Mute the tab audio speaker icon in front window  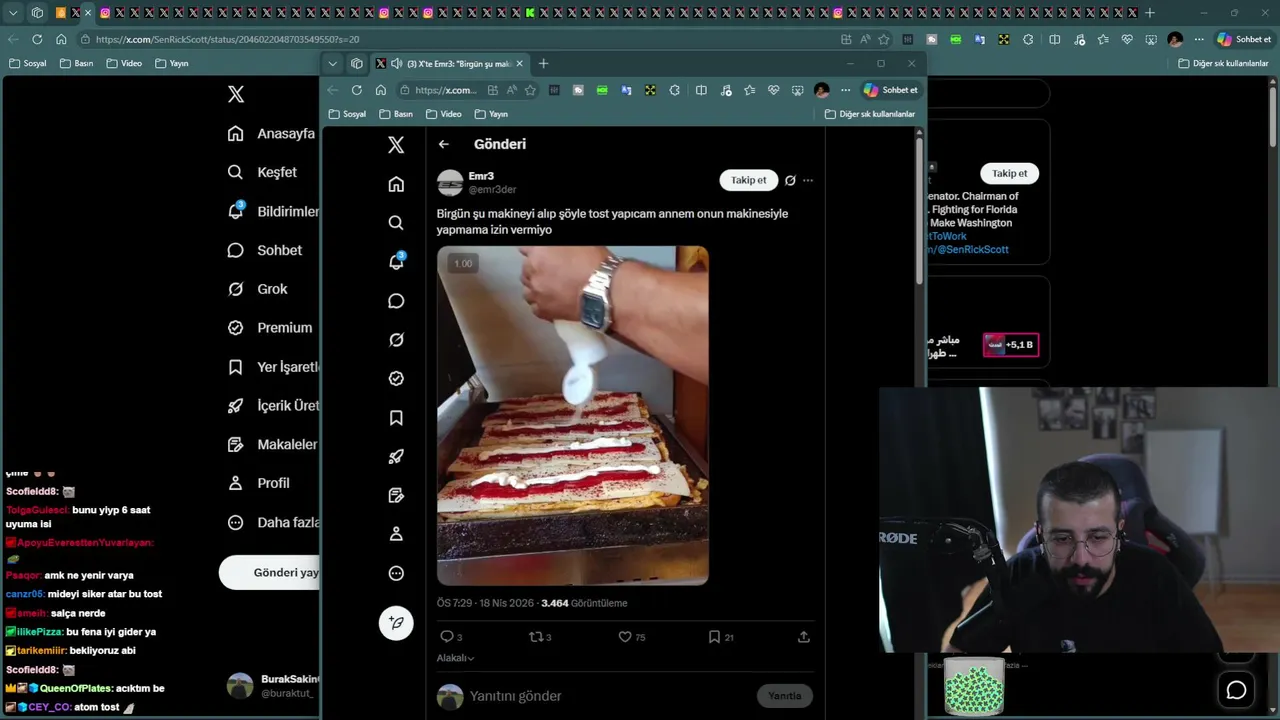coord(397,64)
